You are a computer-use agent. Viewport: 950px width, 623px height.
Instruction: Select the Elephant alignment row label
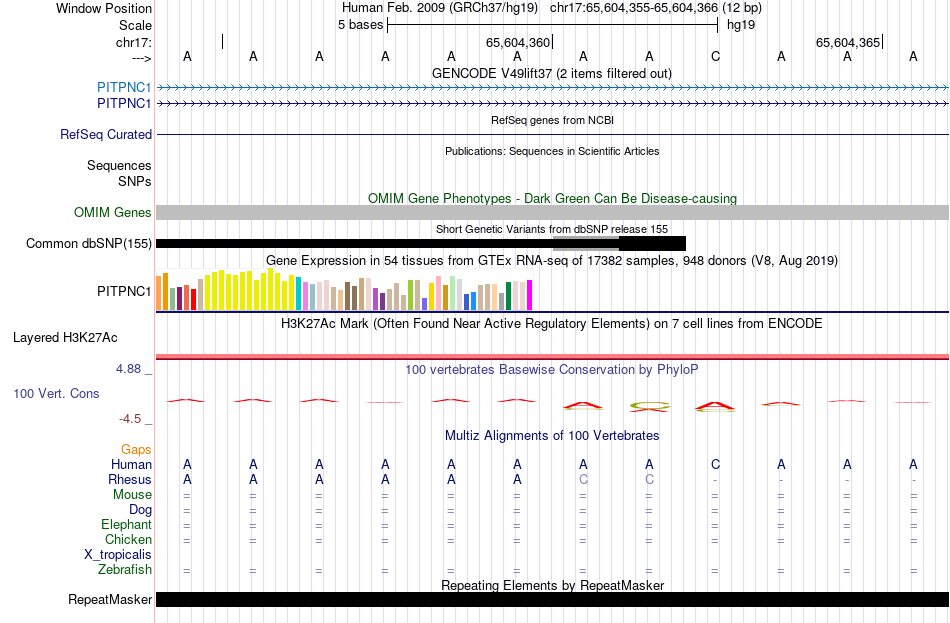127,525
